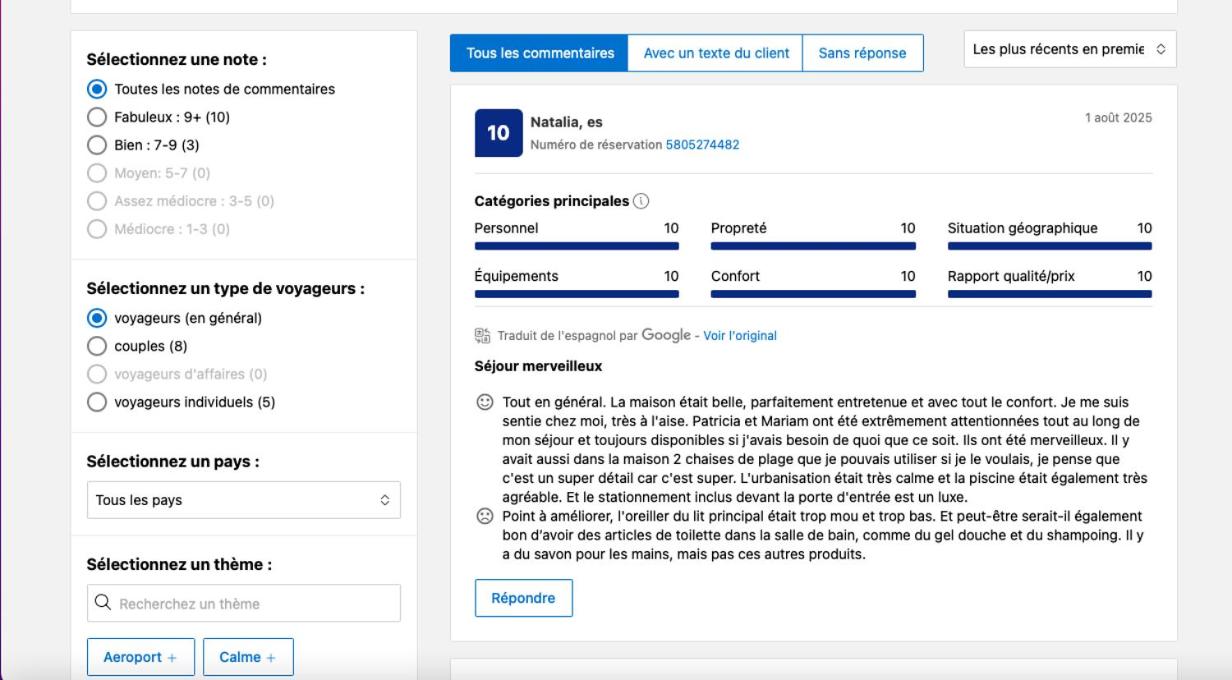This screenshot has height=680, width=1232.
Task: Click the Recherchez un thème search field
Action: point(255,603)
